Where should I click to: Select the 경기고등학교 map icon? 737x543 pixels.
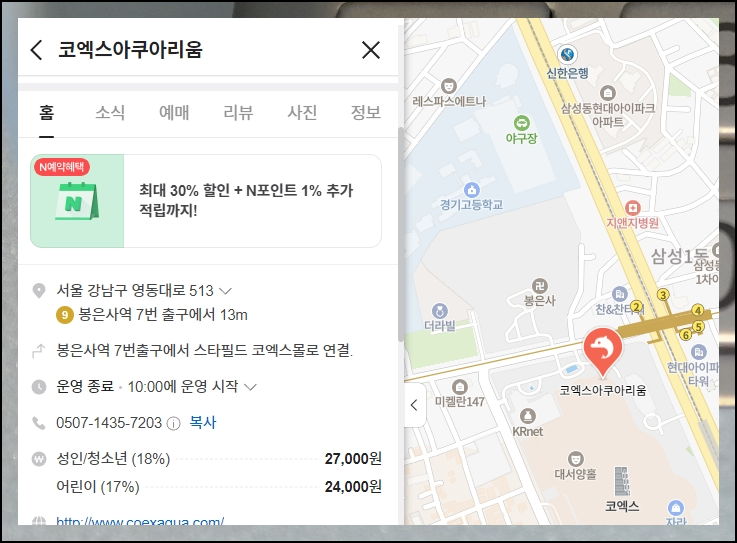tap(471, 190)
